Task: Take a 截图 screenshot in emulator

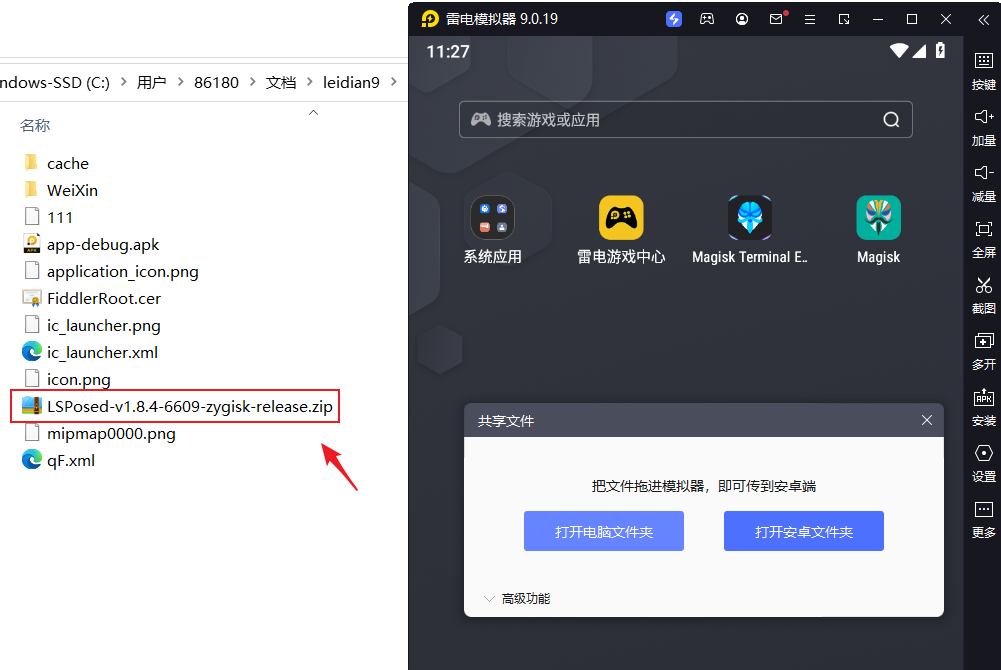Action: [984, 295]
